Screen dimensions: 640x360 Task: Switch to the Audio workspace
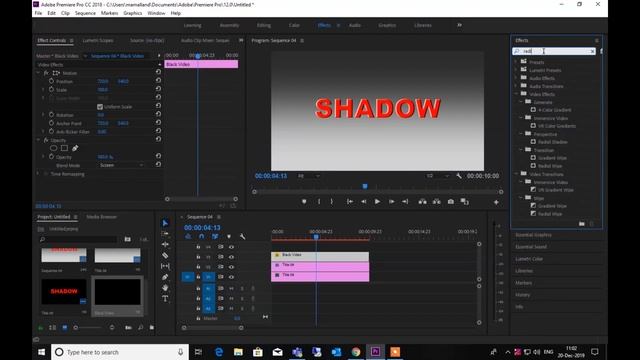pyautogui.click(x=355, y=25)
